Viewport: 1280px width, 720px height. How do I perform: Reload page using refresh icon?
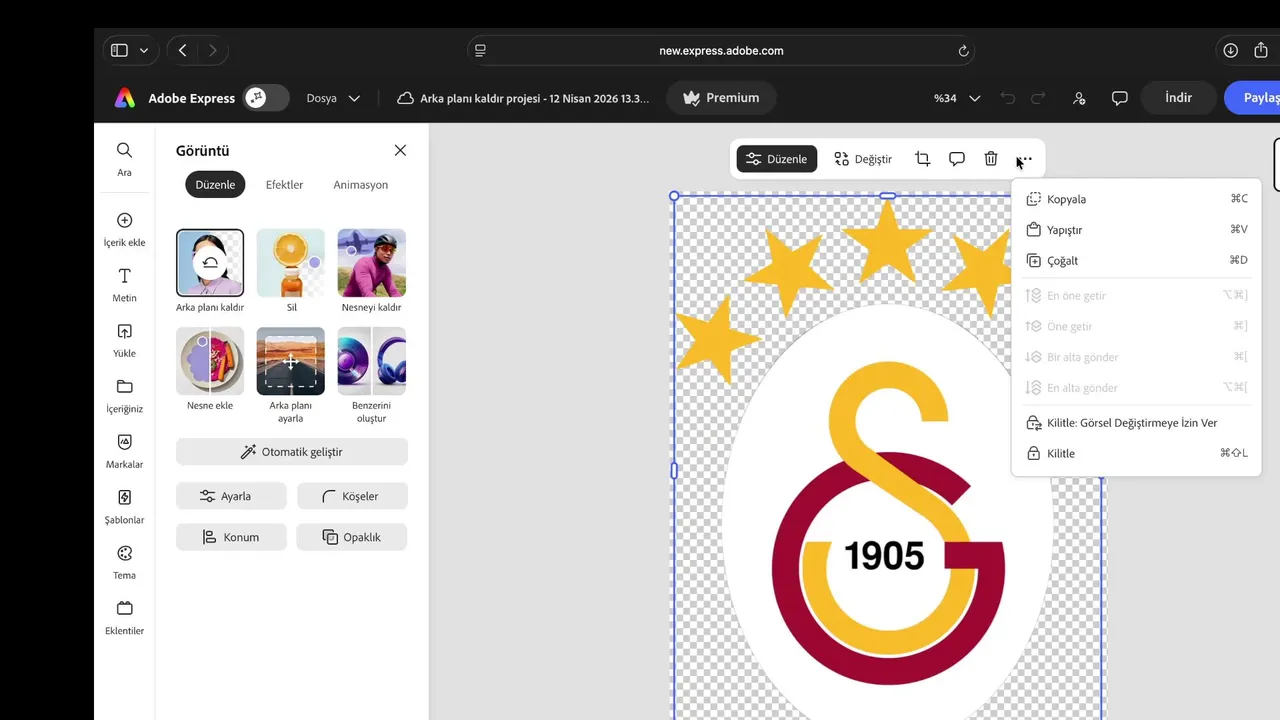[x=963, y=50]
